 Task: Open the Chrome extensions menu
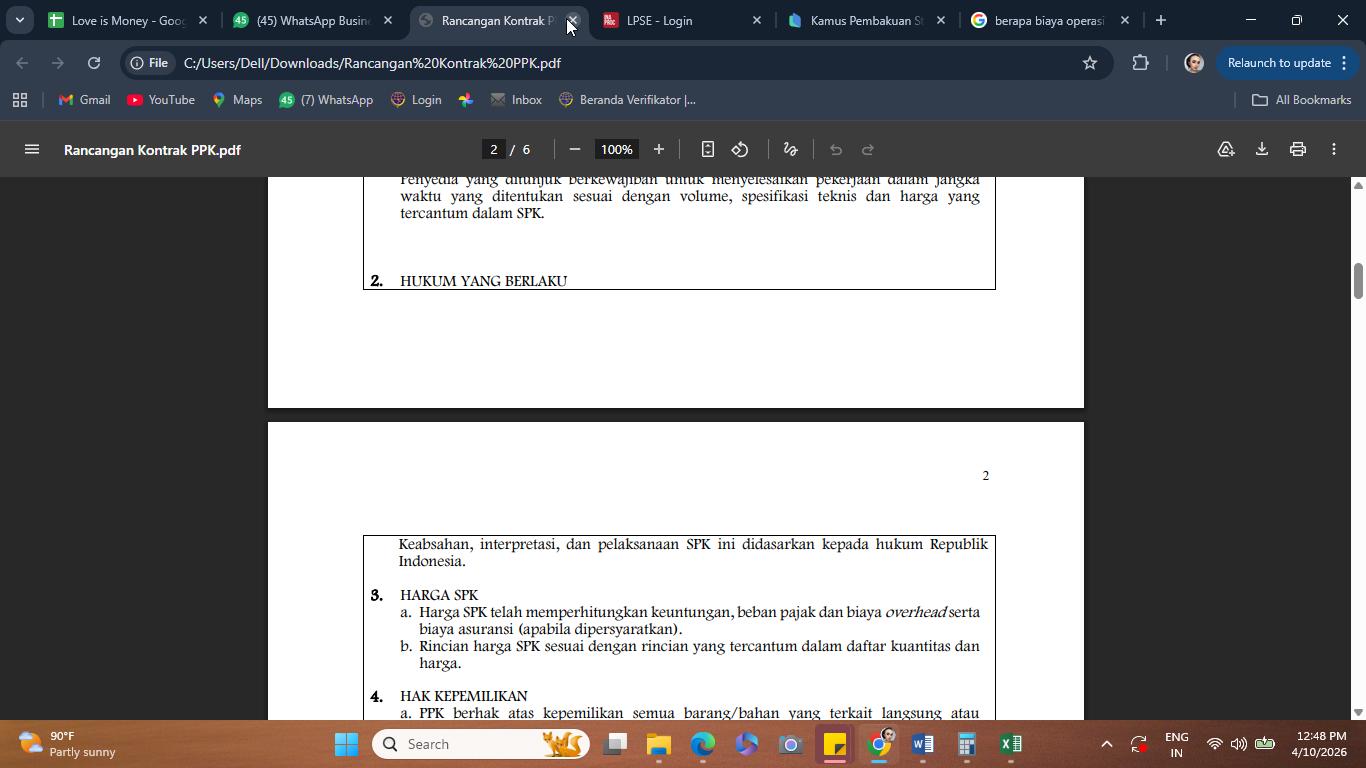[1141, 63]
